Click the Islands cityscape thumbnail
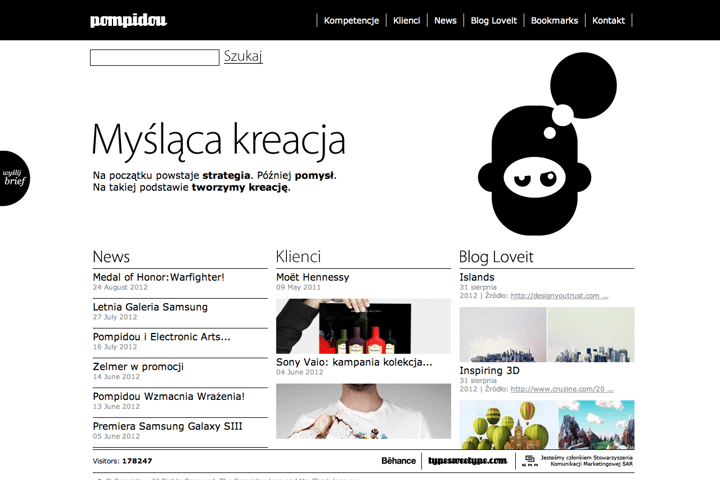The width and height of the screenshot is (720, 480). pos(547,334)
